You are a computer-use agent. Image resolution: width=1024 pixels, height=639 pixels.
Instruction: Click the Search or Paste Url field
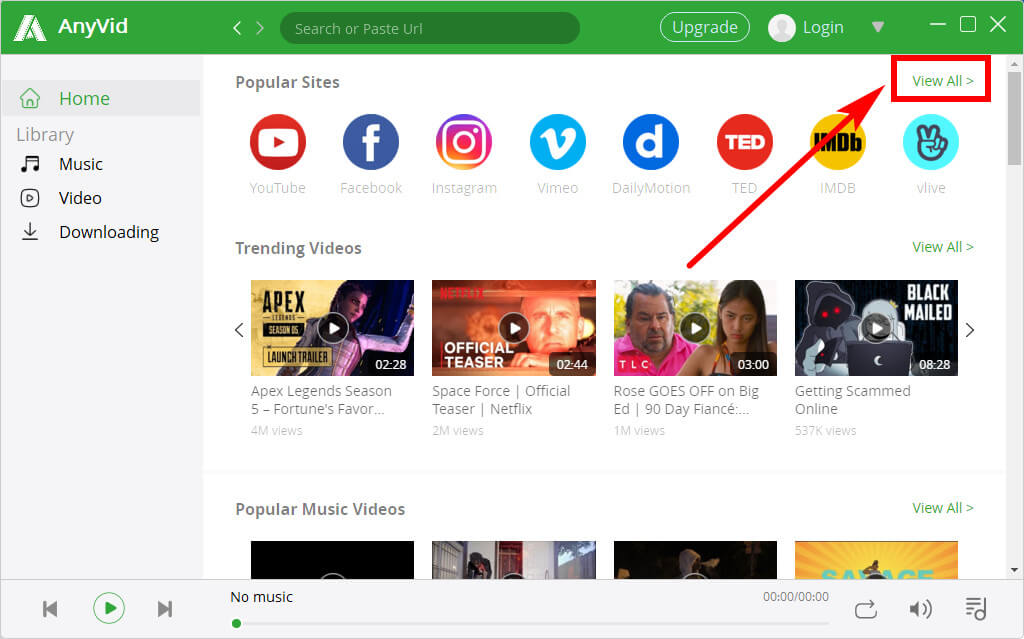[430, 28]
